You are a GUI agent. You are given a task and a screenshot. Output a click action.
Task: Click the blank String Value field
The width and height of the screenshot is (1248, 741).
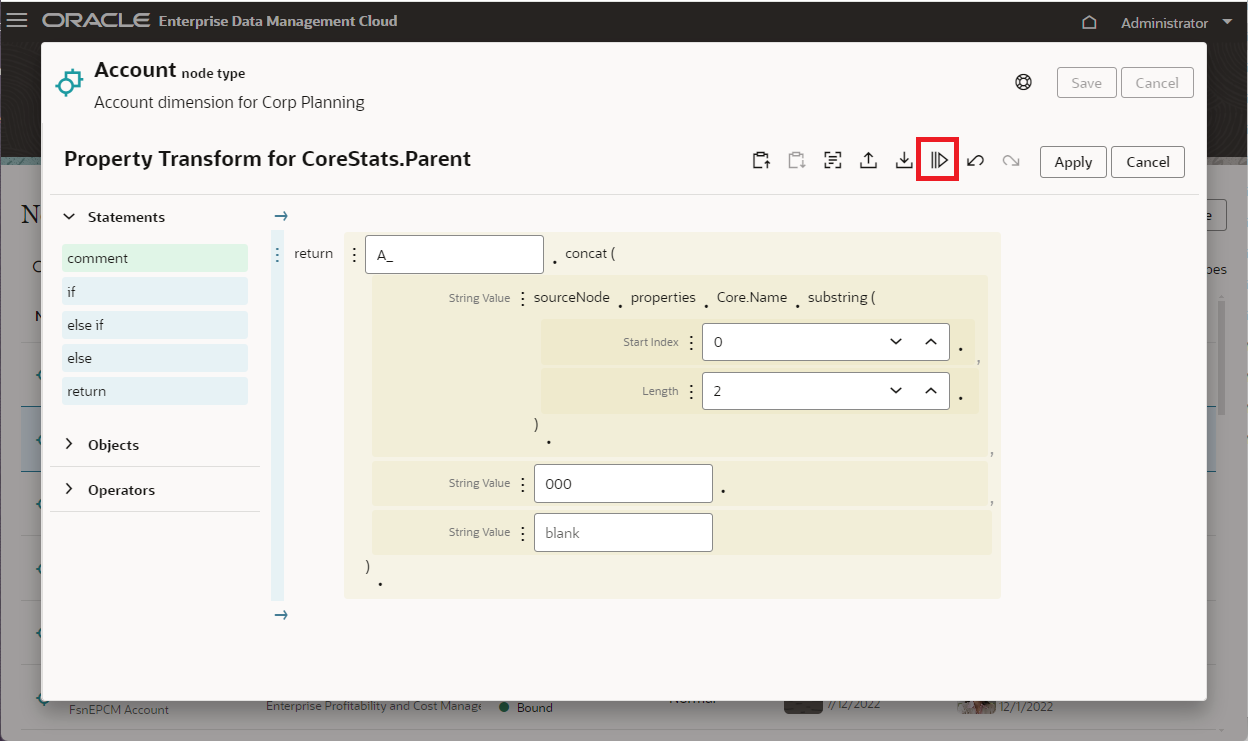(623, 532)
